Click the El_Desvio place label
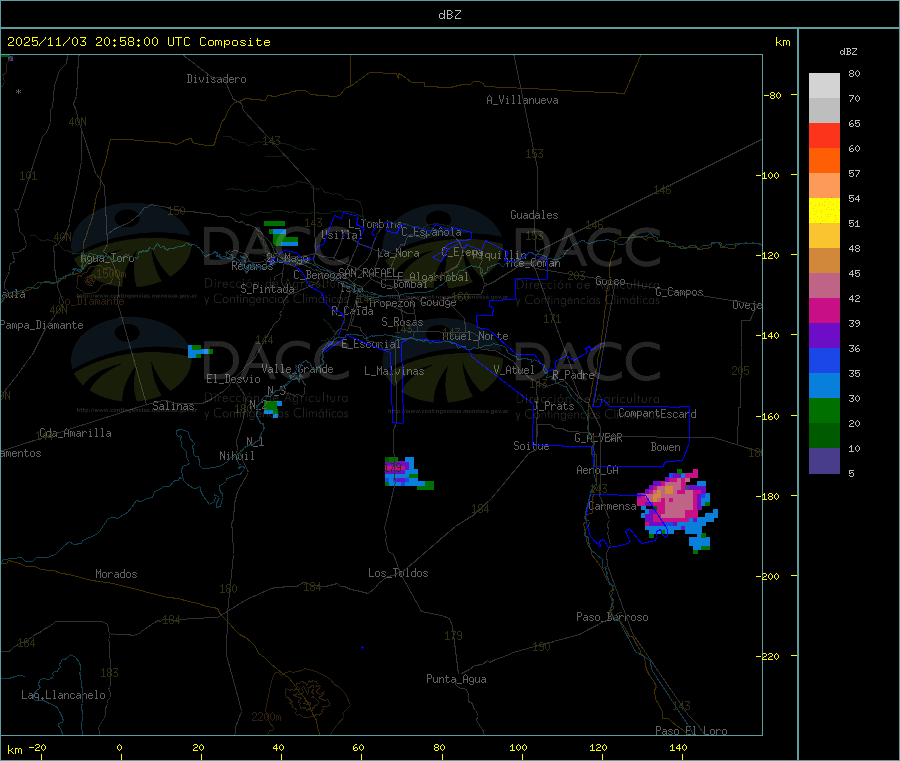The width and height of the screenshot is (900, 761). coord(233,379)
